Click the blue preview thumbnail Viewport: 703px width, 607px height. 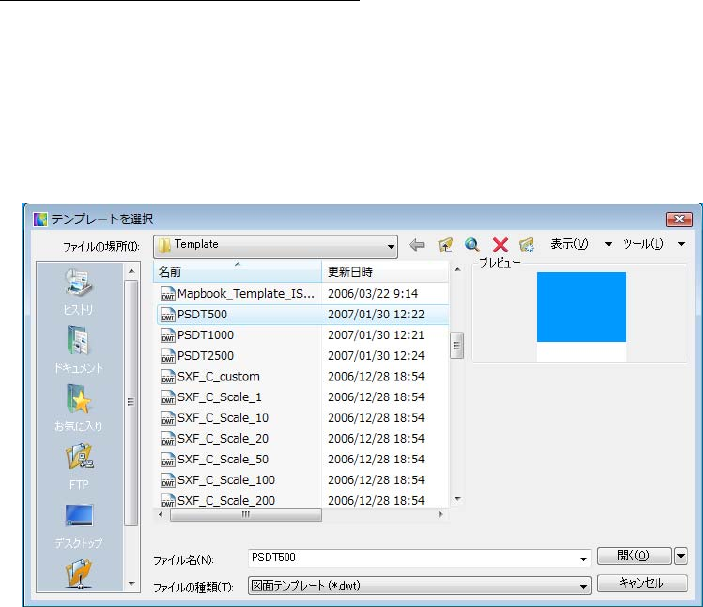[581, 307]
